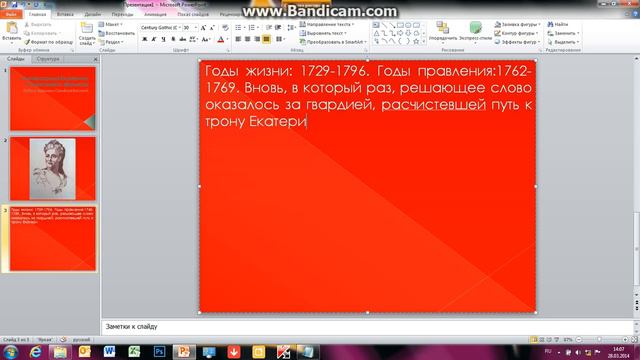The width and height of the screenshot is (640, 360).
Task: Click Format Painter (Формат по образцу)
Action: 49,42
